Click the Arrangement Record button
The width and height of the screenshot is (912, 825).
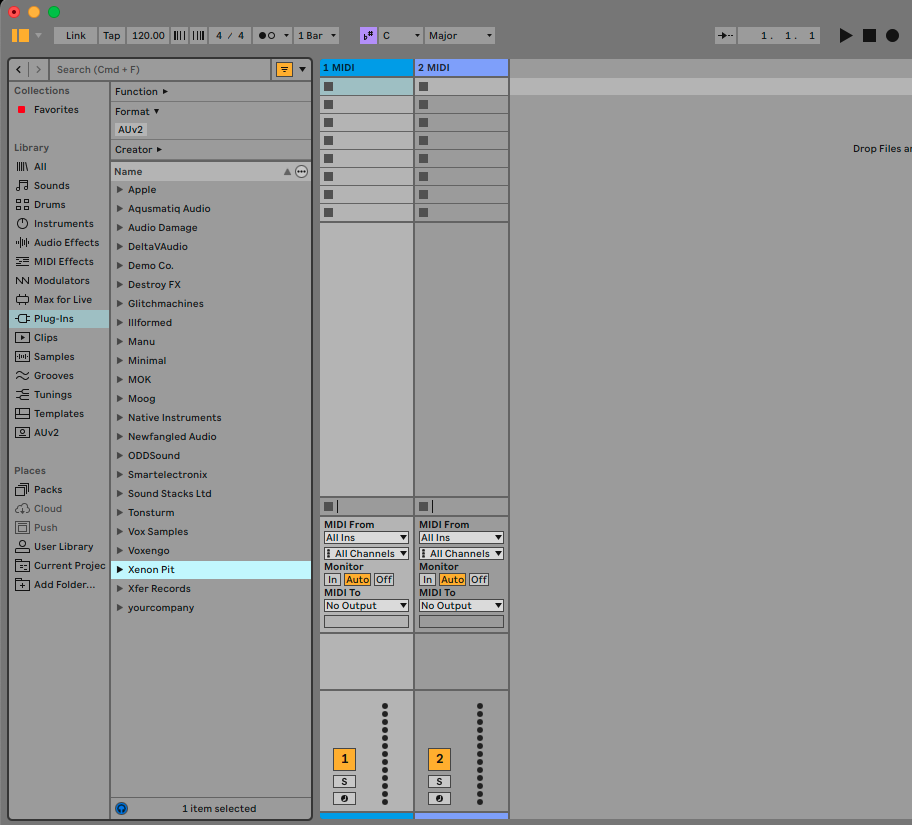[892, 35]
